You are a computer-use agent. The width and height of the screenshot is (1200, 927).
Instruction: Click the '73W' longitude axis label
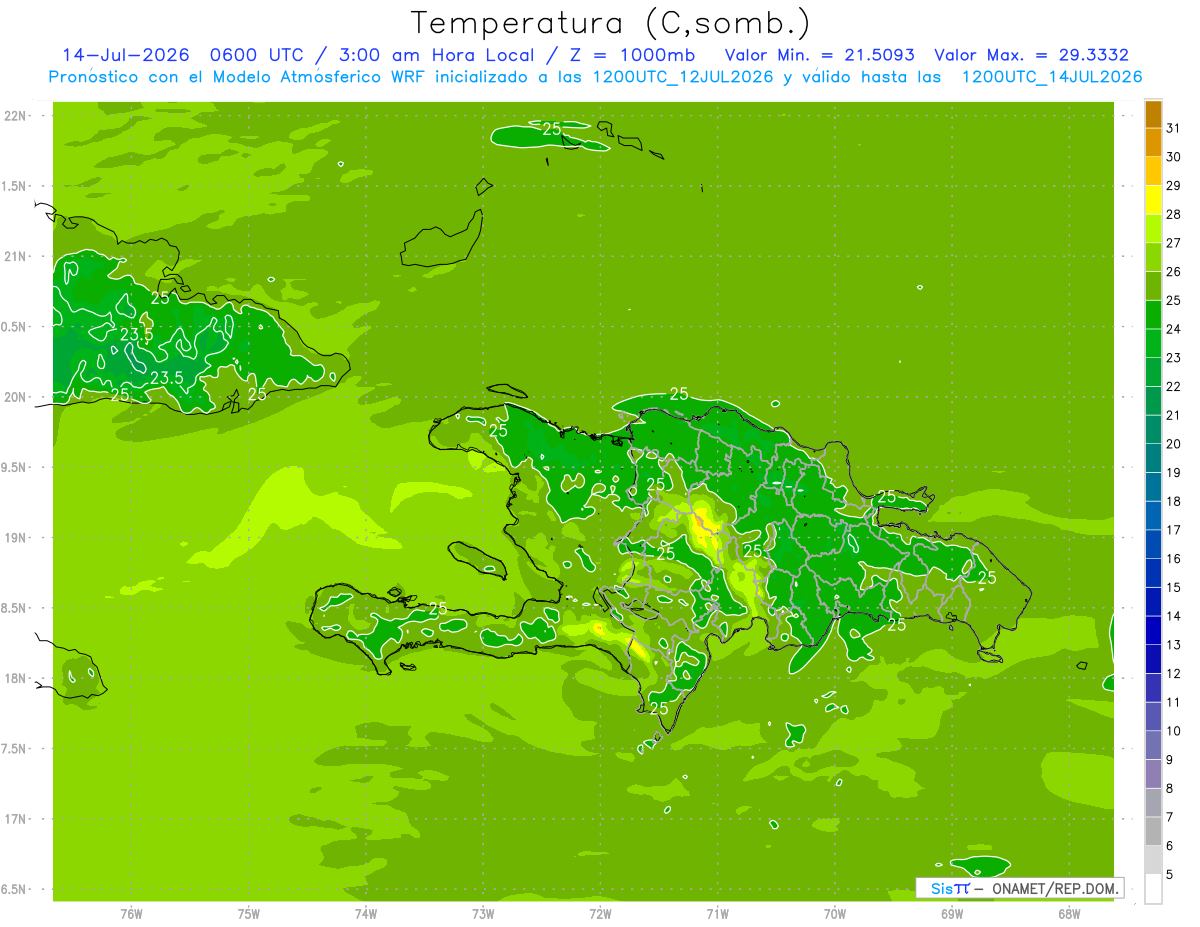pos(483,913)
